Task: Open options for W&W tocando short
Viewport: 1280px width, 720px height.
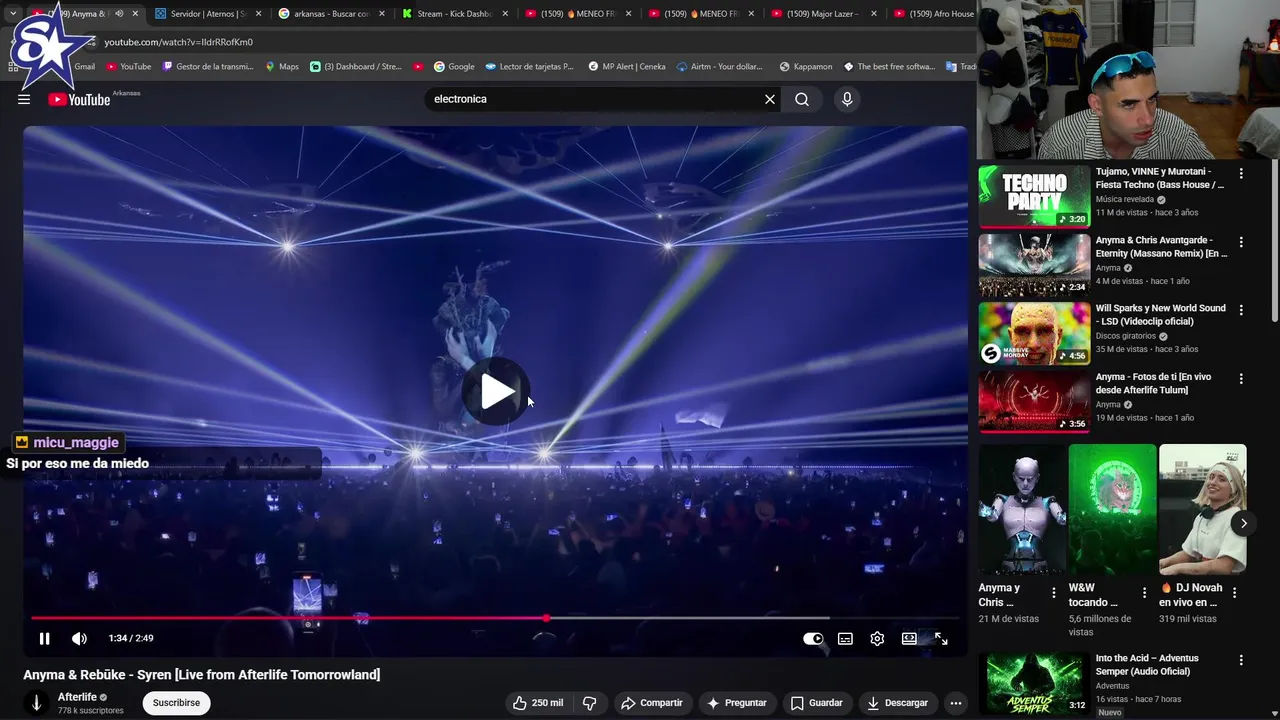Action: pyautogui.click(x=1144, y=592)
